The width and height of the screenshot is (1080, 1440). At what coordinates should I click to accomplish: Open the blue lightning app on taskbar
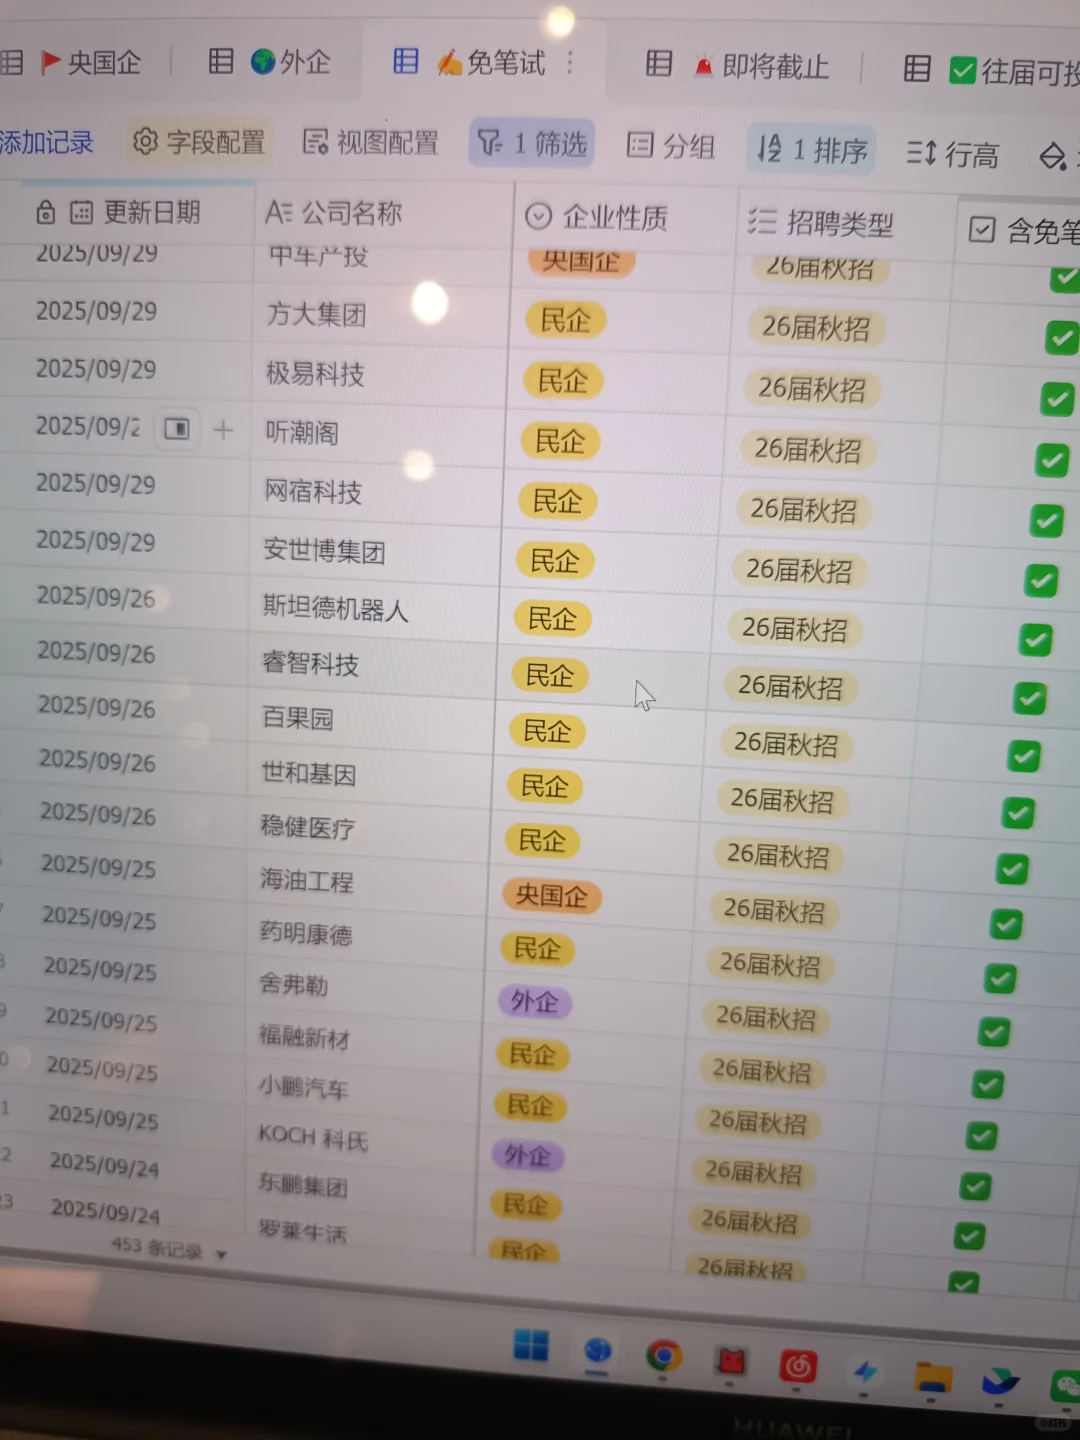pos(865,1372)
